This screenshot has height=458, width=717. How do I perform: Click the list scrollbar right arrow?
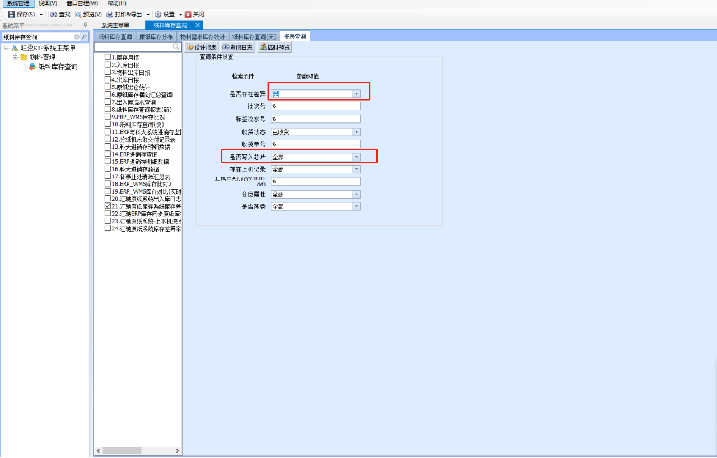click(x=177, y=451)
